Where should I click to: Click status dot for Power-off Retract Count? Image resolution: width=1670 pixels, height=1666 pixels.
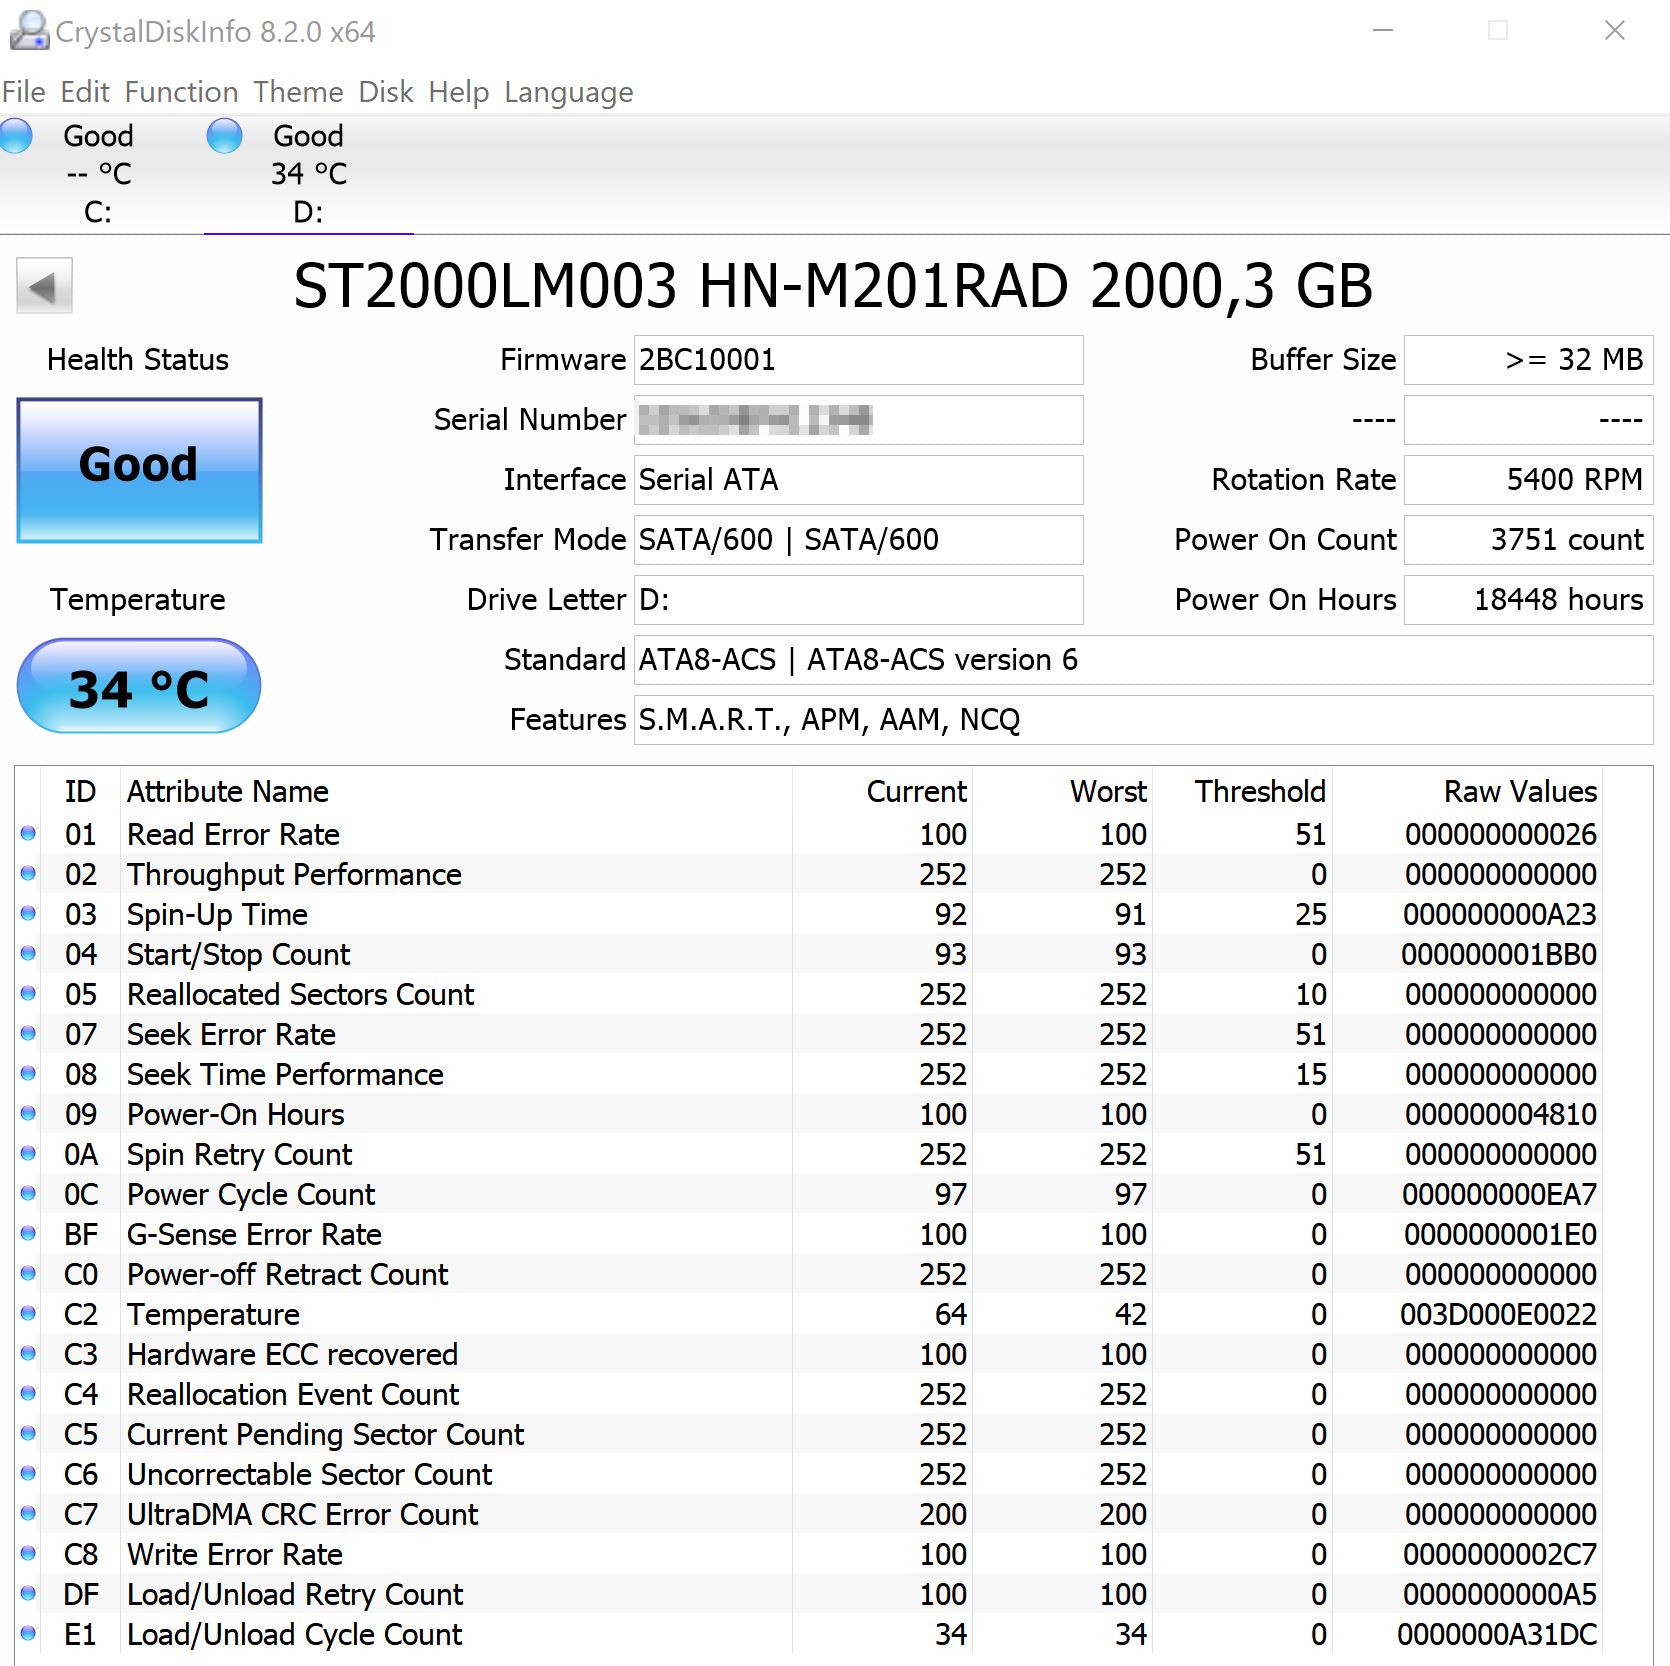[x=28, y=1273]
